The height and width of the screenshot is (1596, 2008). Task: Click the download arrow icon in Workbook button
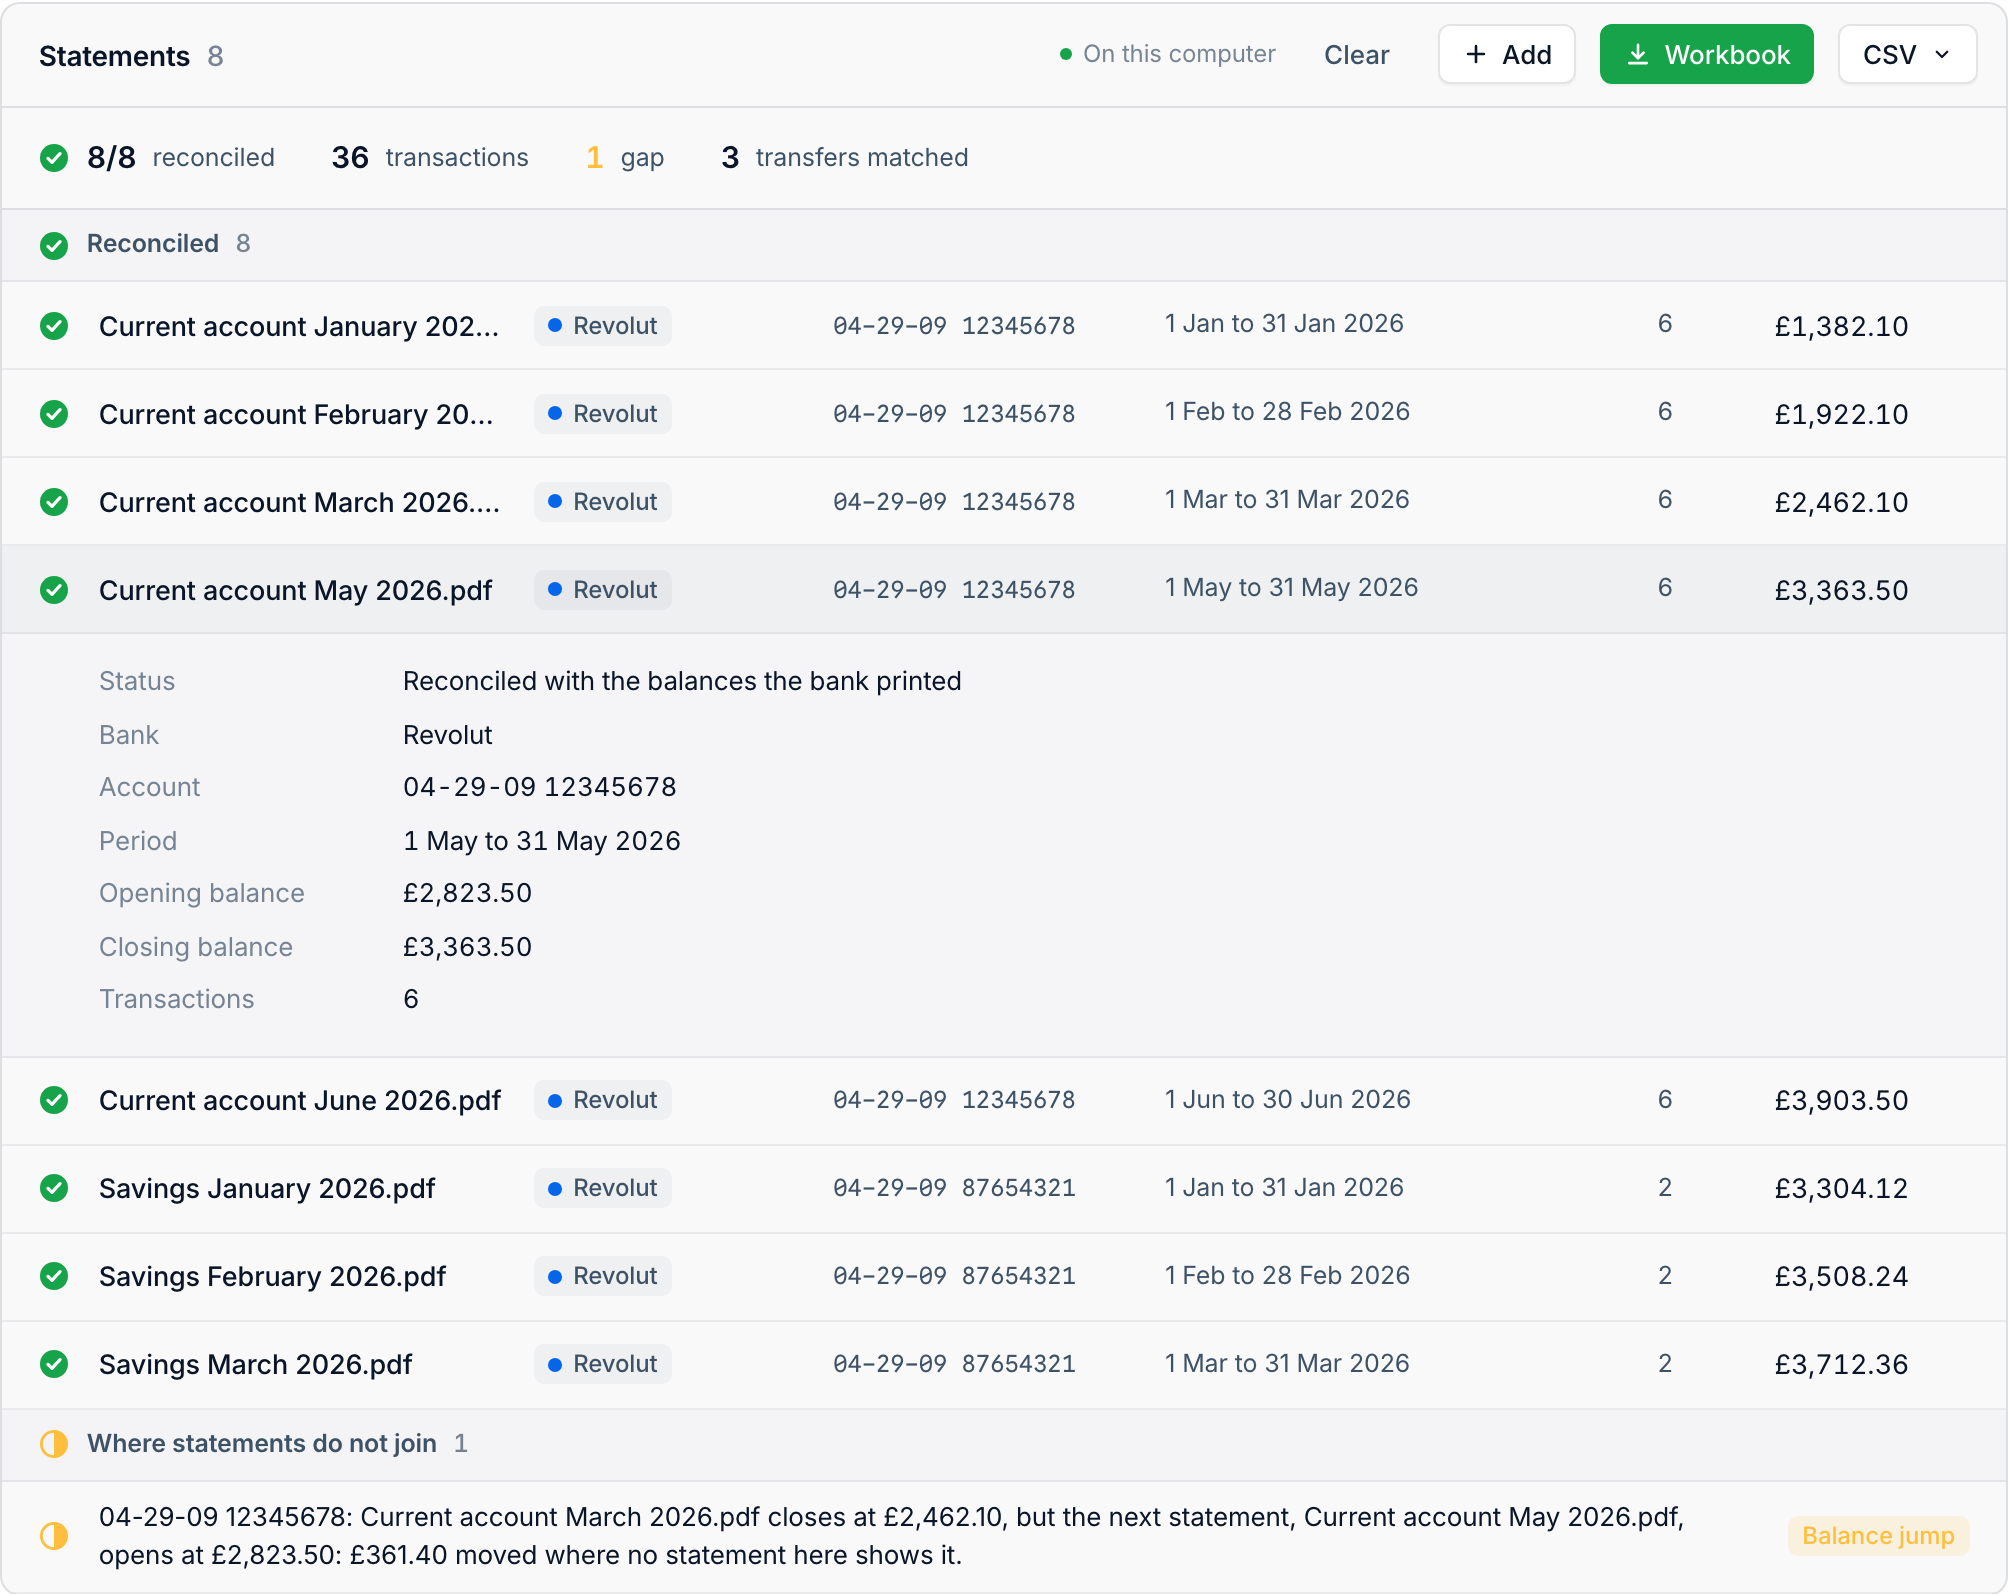click(1638, 55)
